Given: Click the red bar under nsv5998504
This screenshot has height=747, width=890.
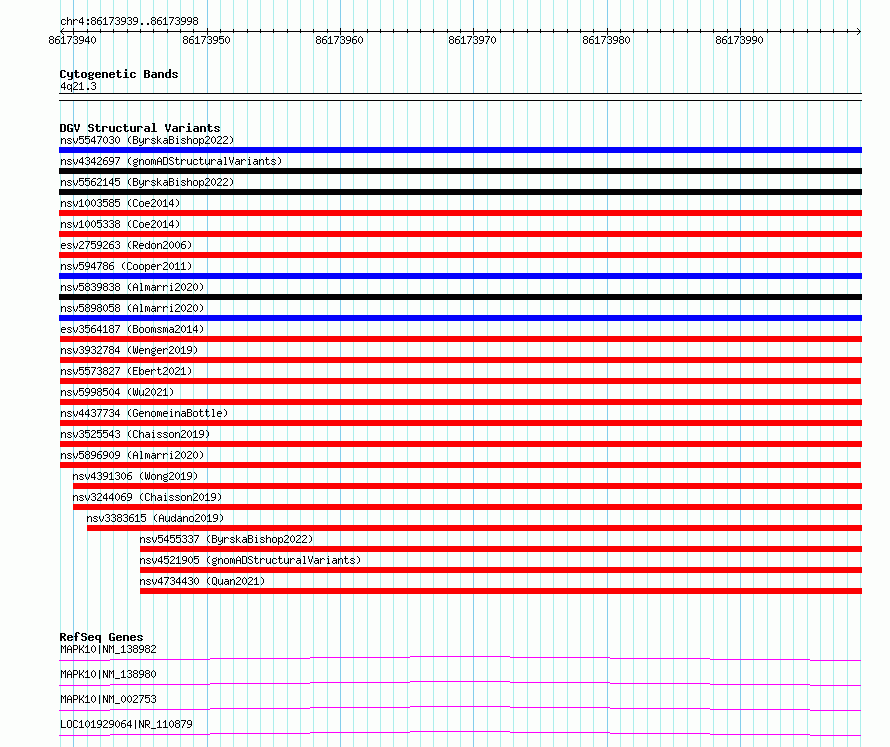Looking at the screenshot, I should click(x=460, y=402).
